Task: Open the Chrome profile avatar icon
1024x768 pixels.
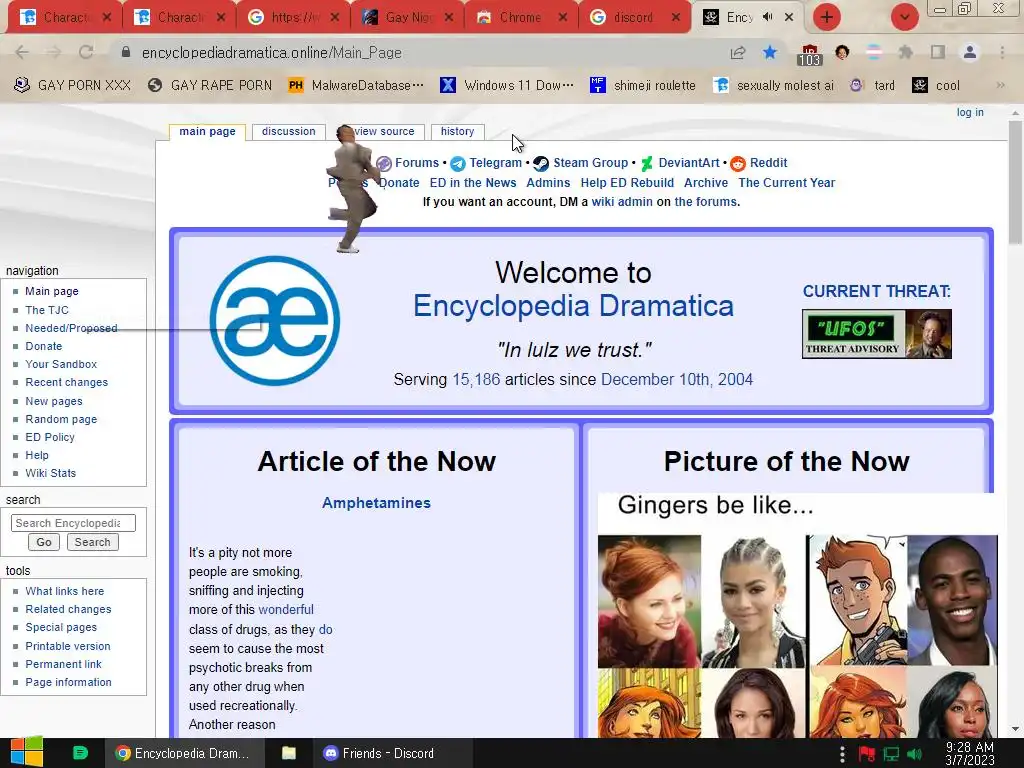Action: point(970,52)
